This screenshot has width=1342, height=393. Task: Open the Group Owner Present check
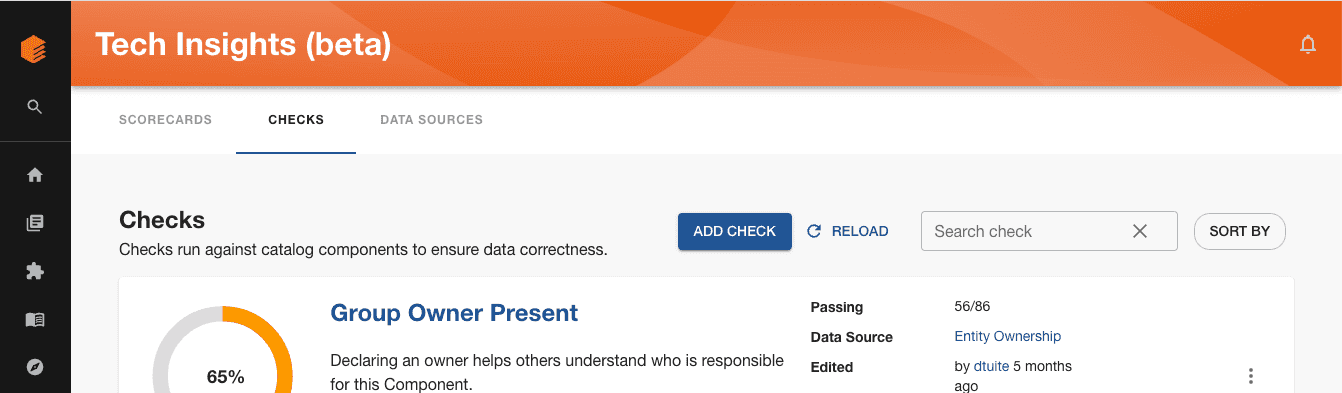pyautogui.click(x=454, y=313)
